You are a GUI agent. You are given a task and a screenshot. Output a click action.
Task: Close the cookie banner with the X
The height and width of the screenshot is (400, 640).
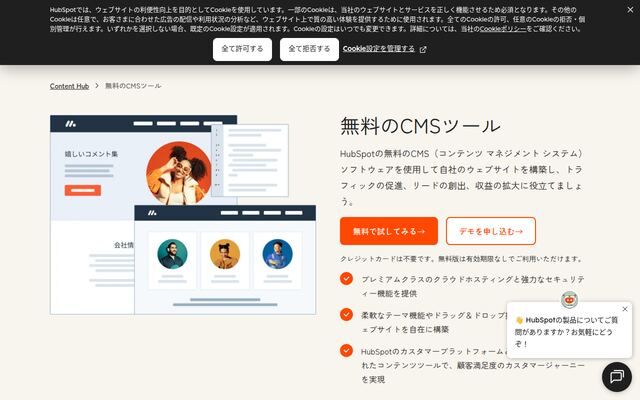click(630, 9)
